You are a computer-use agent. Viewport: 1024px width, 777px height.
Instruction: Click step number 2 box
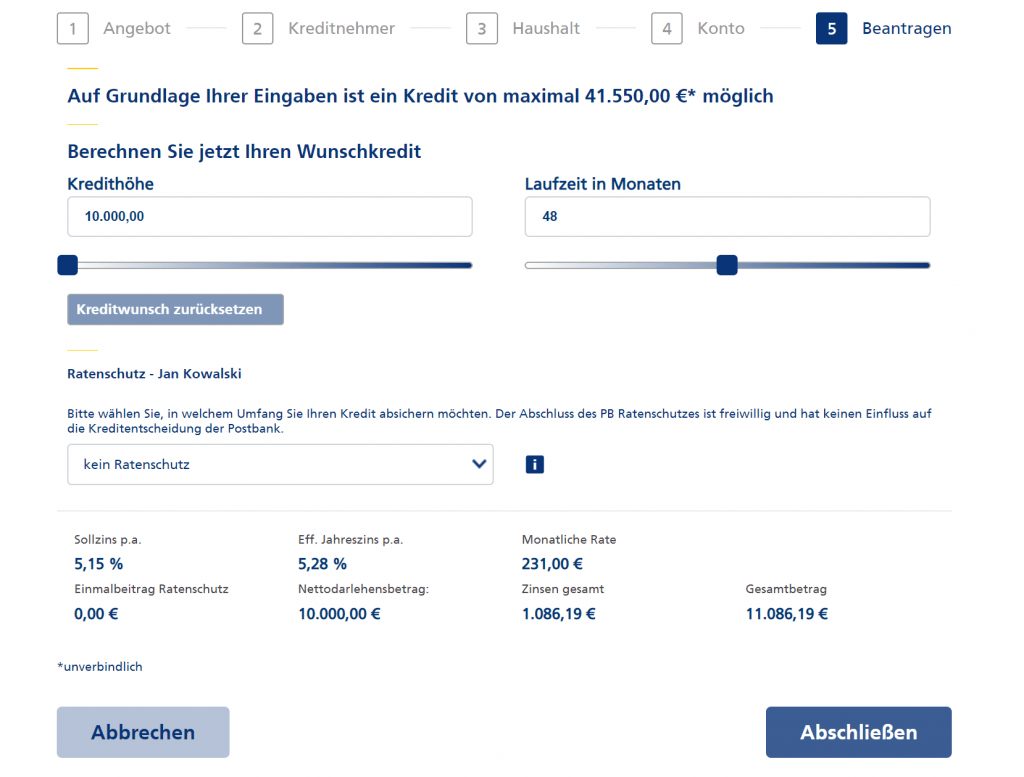tap(257, 28)
